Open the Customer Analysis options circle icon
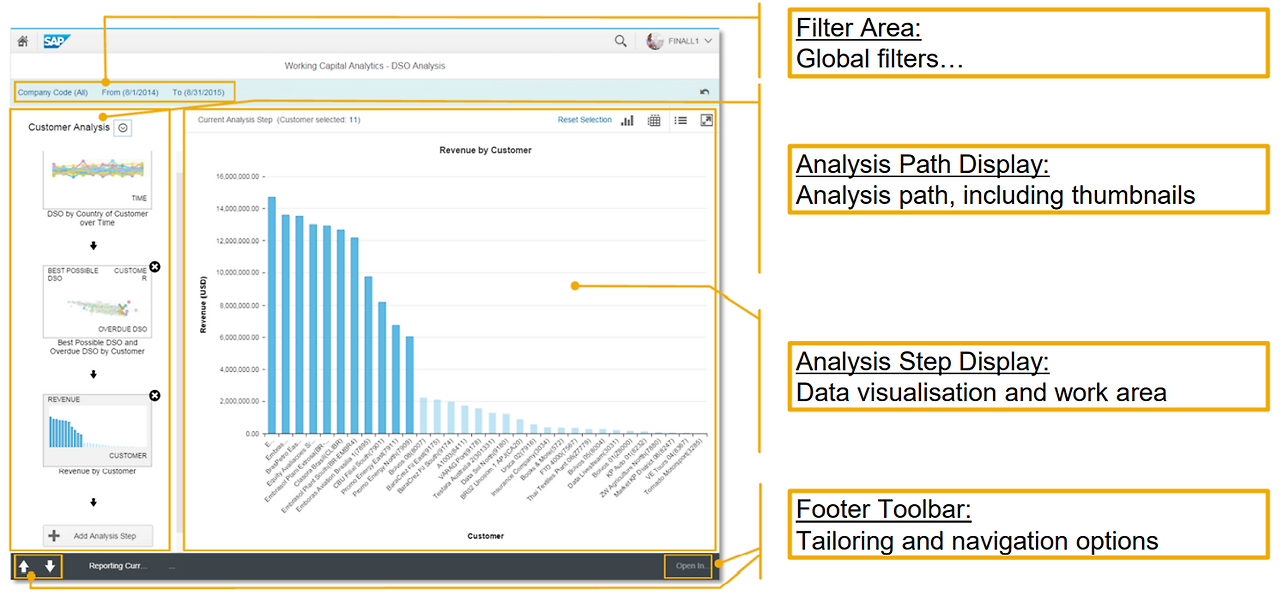 click(122, 127)
